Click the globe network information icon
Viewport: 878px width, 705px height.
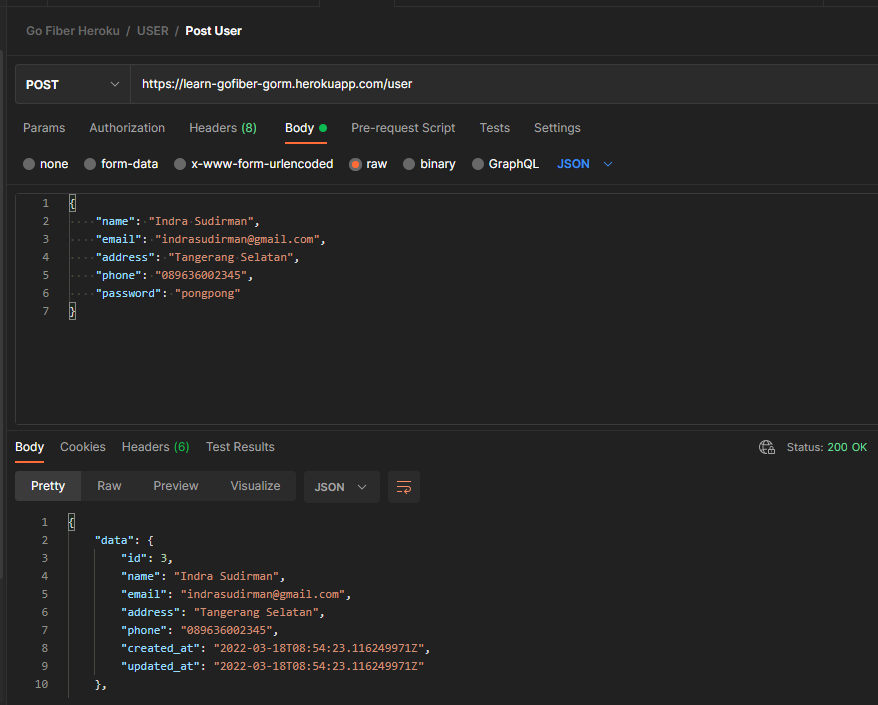point(767,447)
